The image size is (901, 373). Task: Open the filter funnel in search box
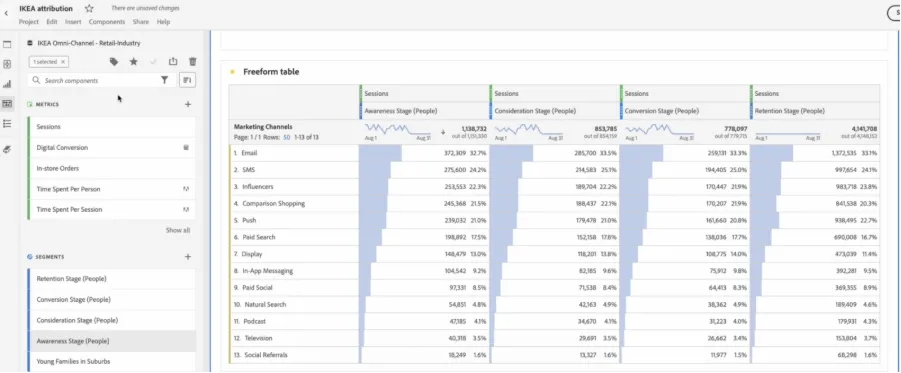(x=164, y=80)
